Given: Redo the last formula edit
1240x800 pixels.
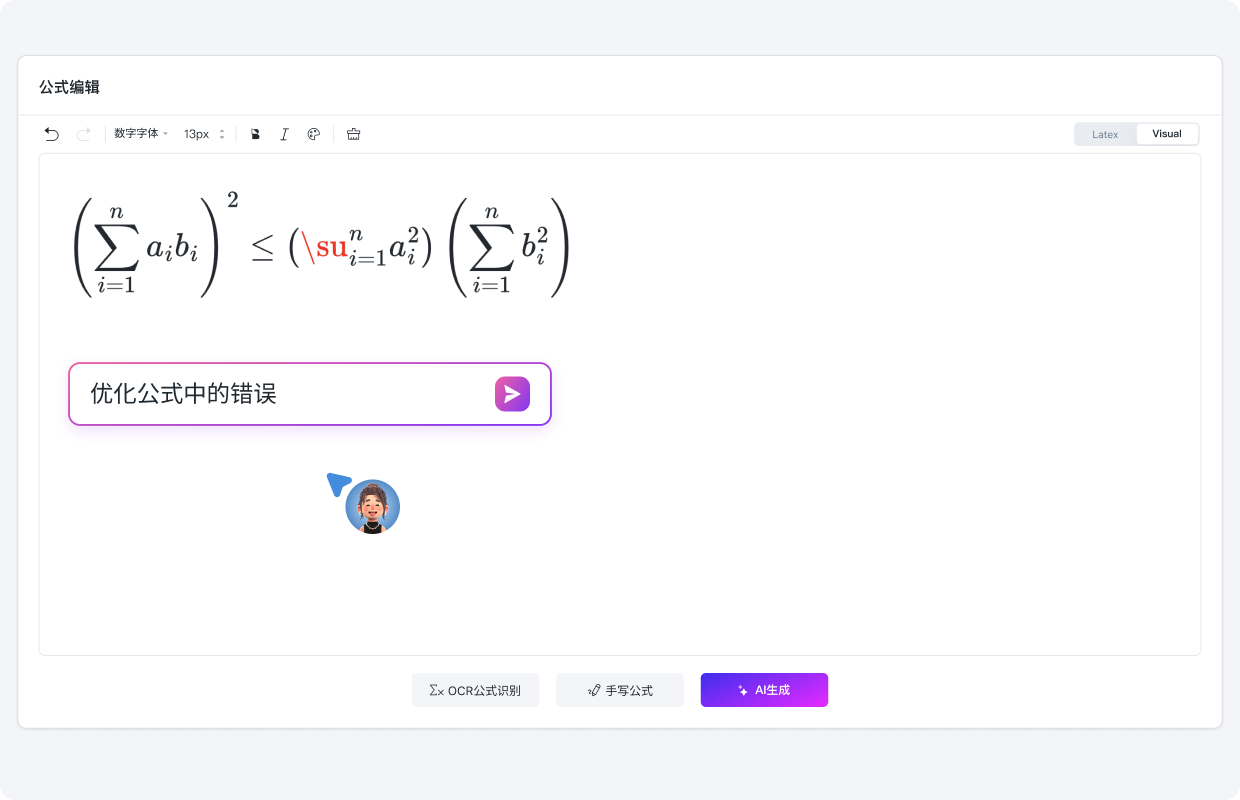Looking at the screenshot, I should [83, 133].
